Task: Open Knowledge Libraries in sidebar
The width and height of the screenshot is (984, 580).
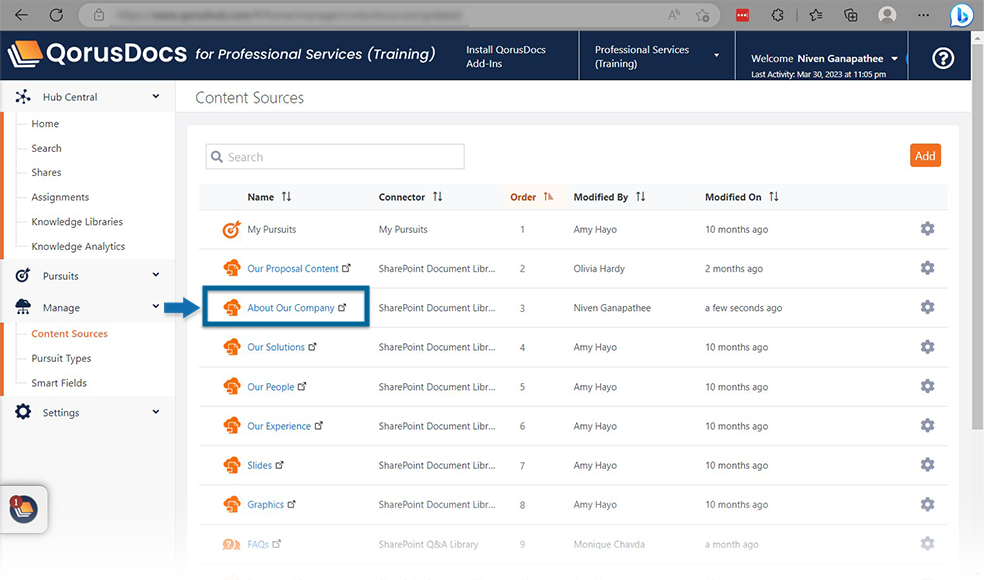Action: click(77, 222)
